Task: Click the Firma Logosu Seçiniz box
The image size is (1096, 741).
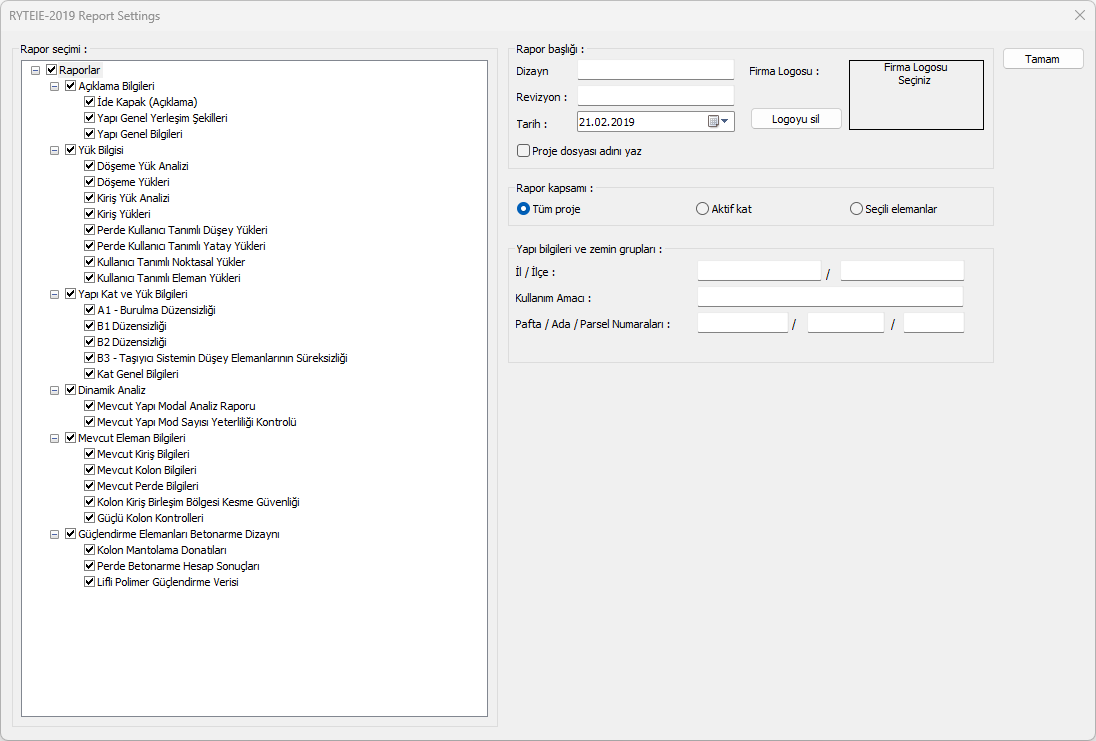Action: coord(915,95)
